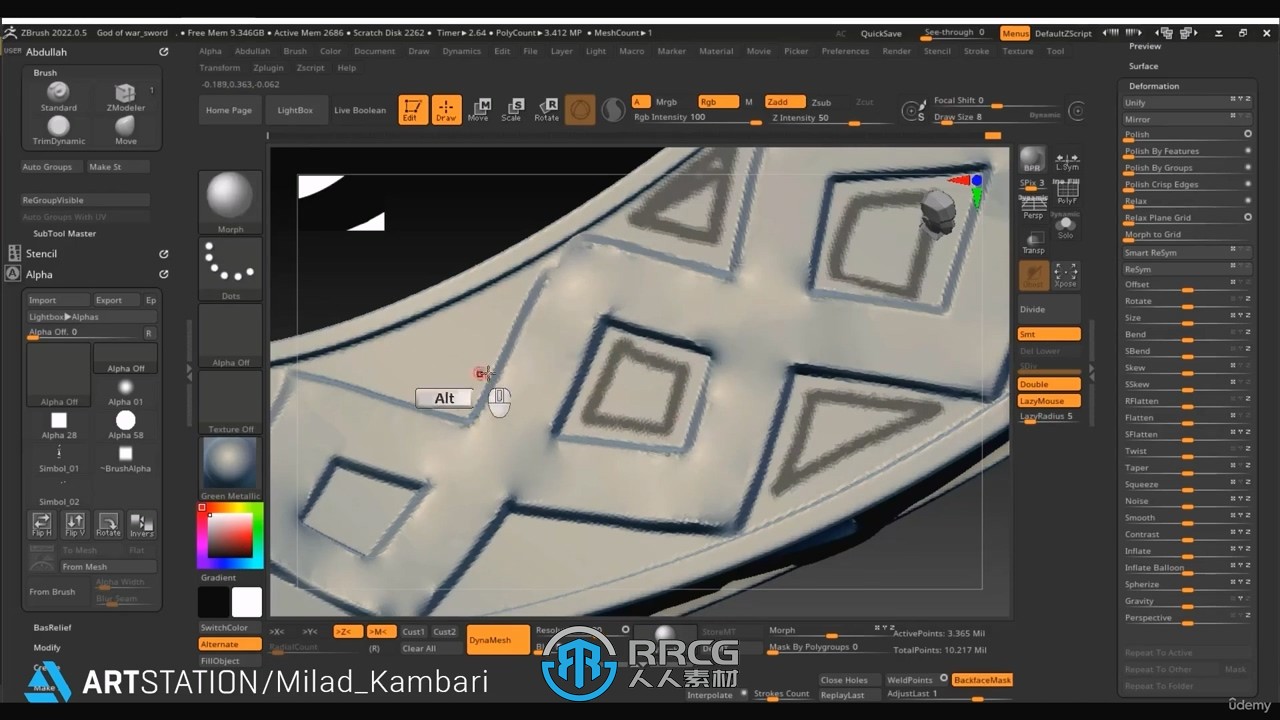Toggle Live Boolean mode
This screenshot has height=720, width=1280.
(360, 110)
